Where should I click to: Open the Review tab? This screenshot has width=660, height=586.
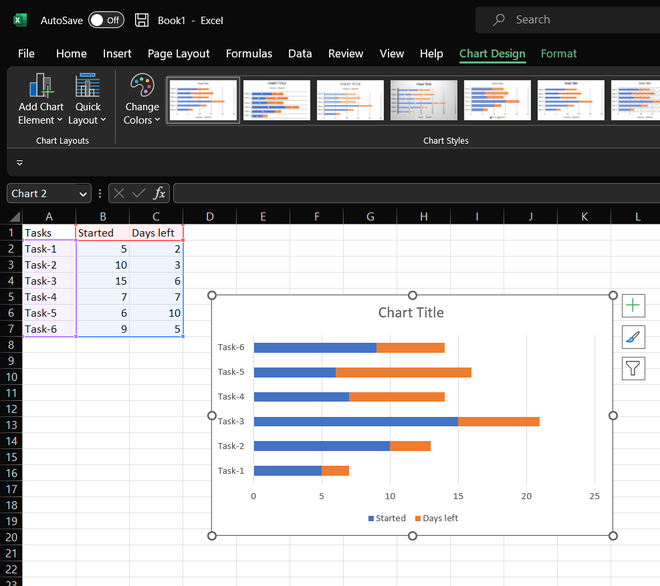[346, 53]
